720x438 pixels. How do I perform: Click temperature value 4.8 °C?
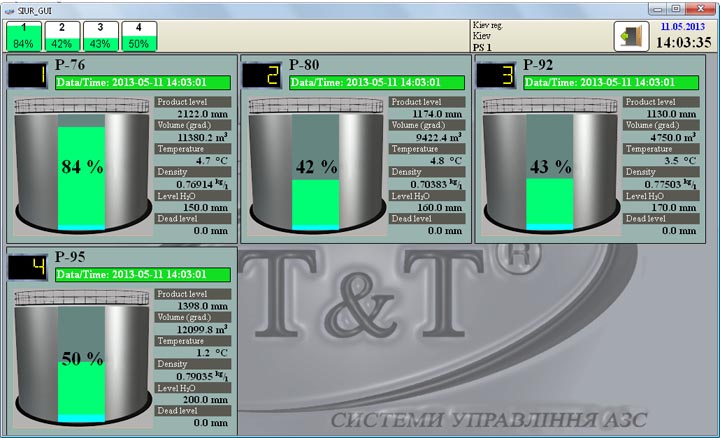coord(446,161)
